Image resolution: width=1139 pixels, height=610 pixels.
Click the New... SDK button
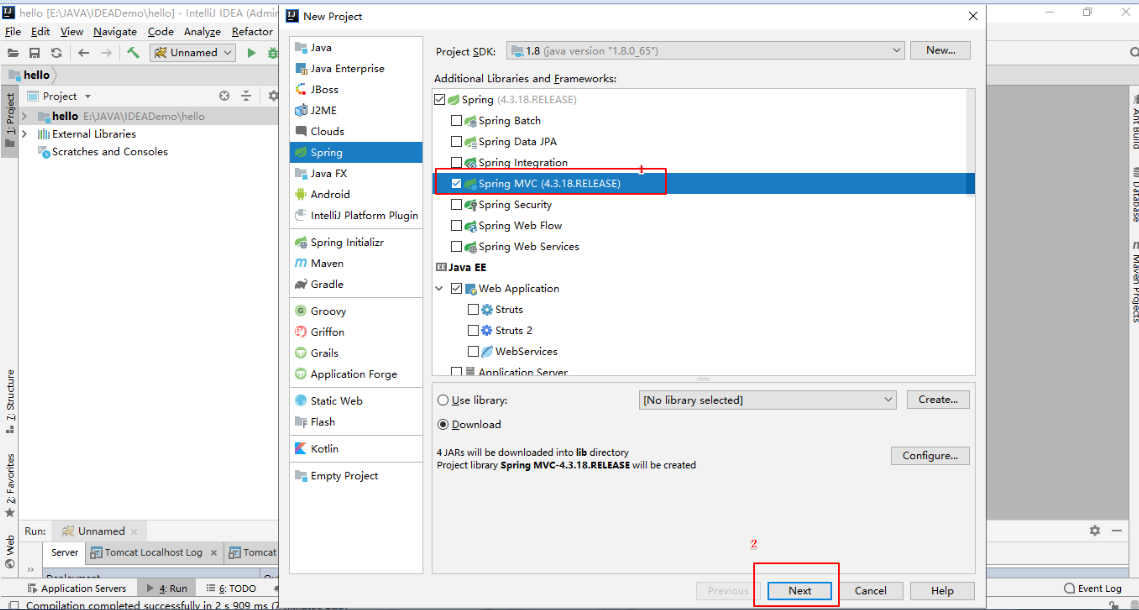[939, 51]
